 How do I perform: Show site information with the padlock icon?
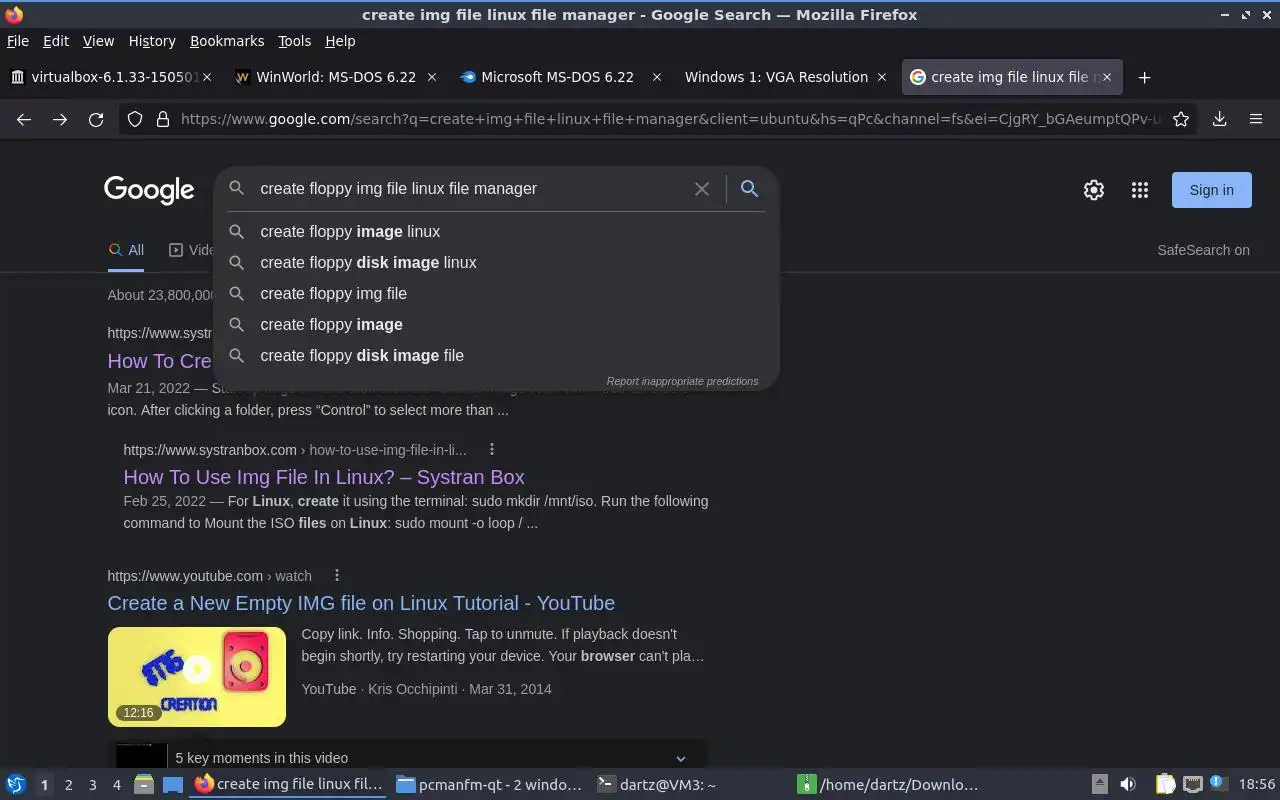point(163,119)
